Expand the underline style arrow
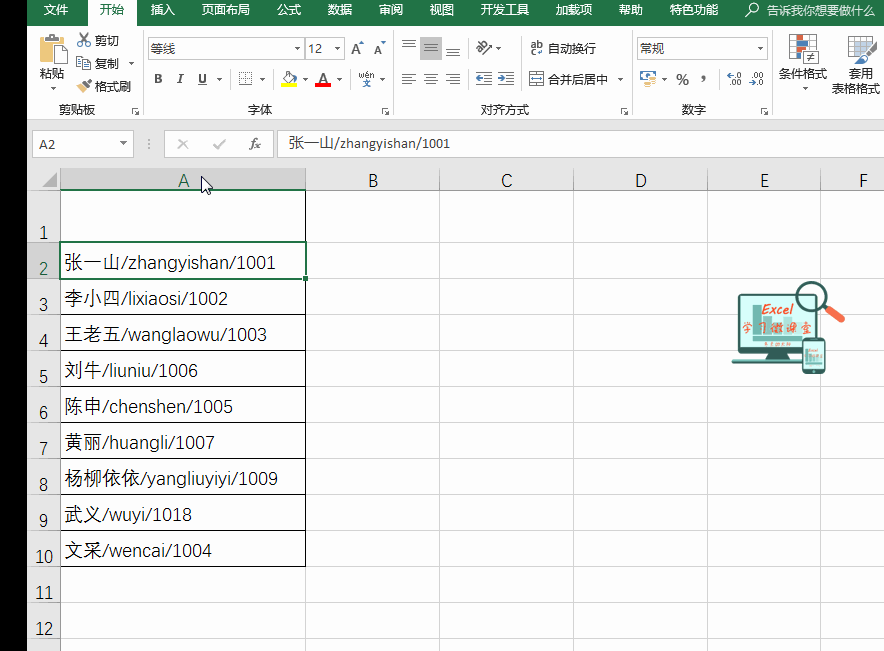The height and width of the screenshot is (651, 884). (219, 79)
